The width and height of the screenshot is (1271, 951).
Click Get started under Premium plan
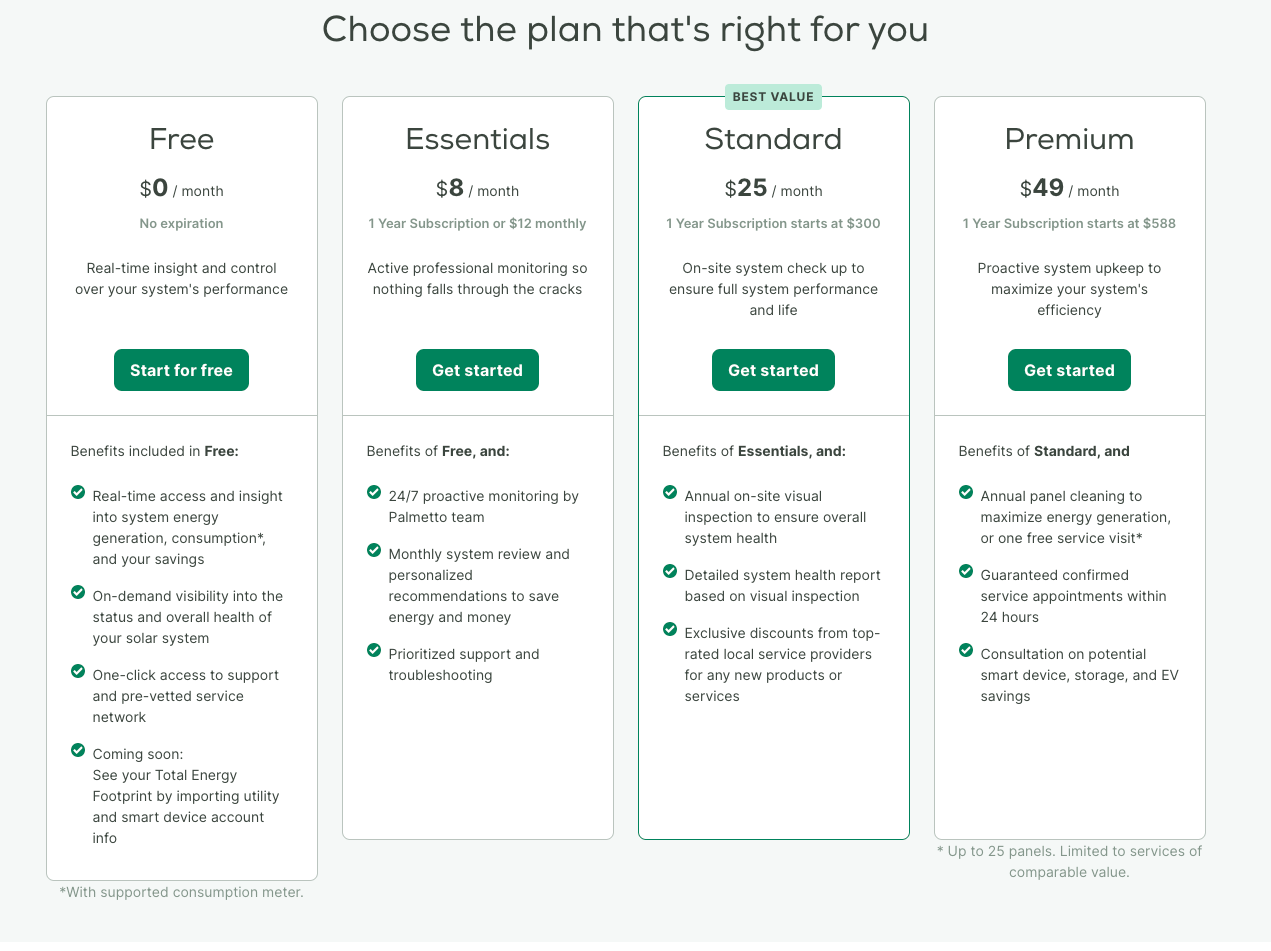pos(1069,370)
